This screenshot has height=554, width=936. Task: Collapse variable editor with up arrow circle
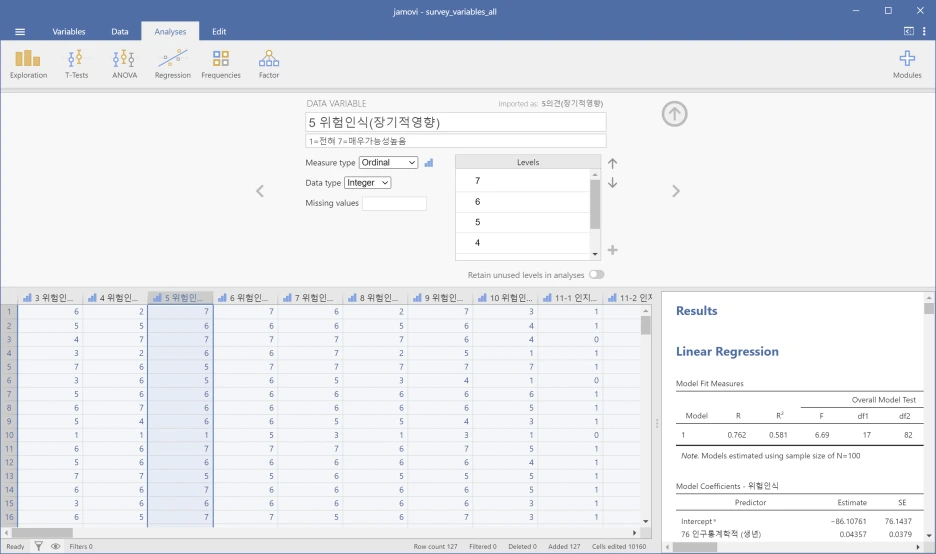point(675,114)
